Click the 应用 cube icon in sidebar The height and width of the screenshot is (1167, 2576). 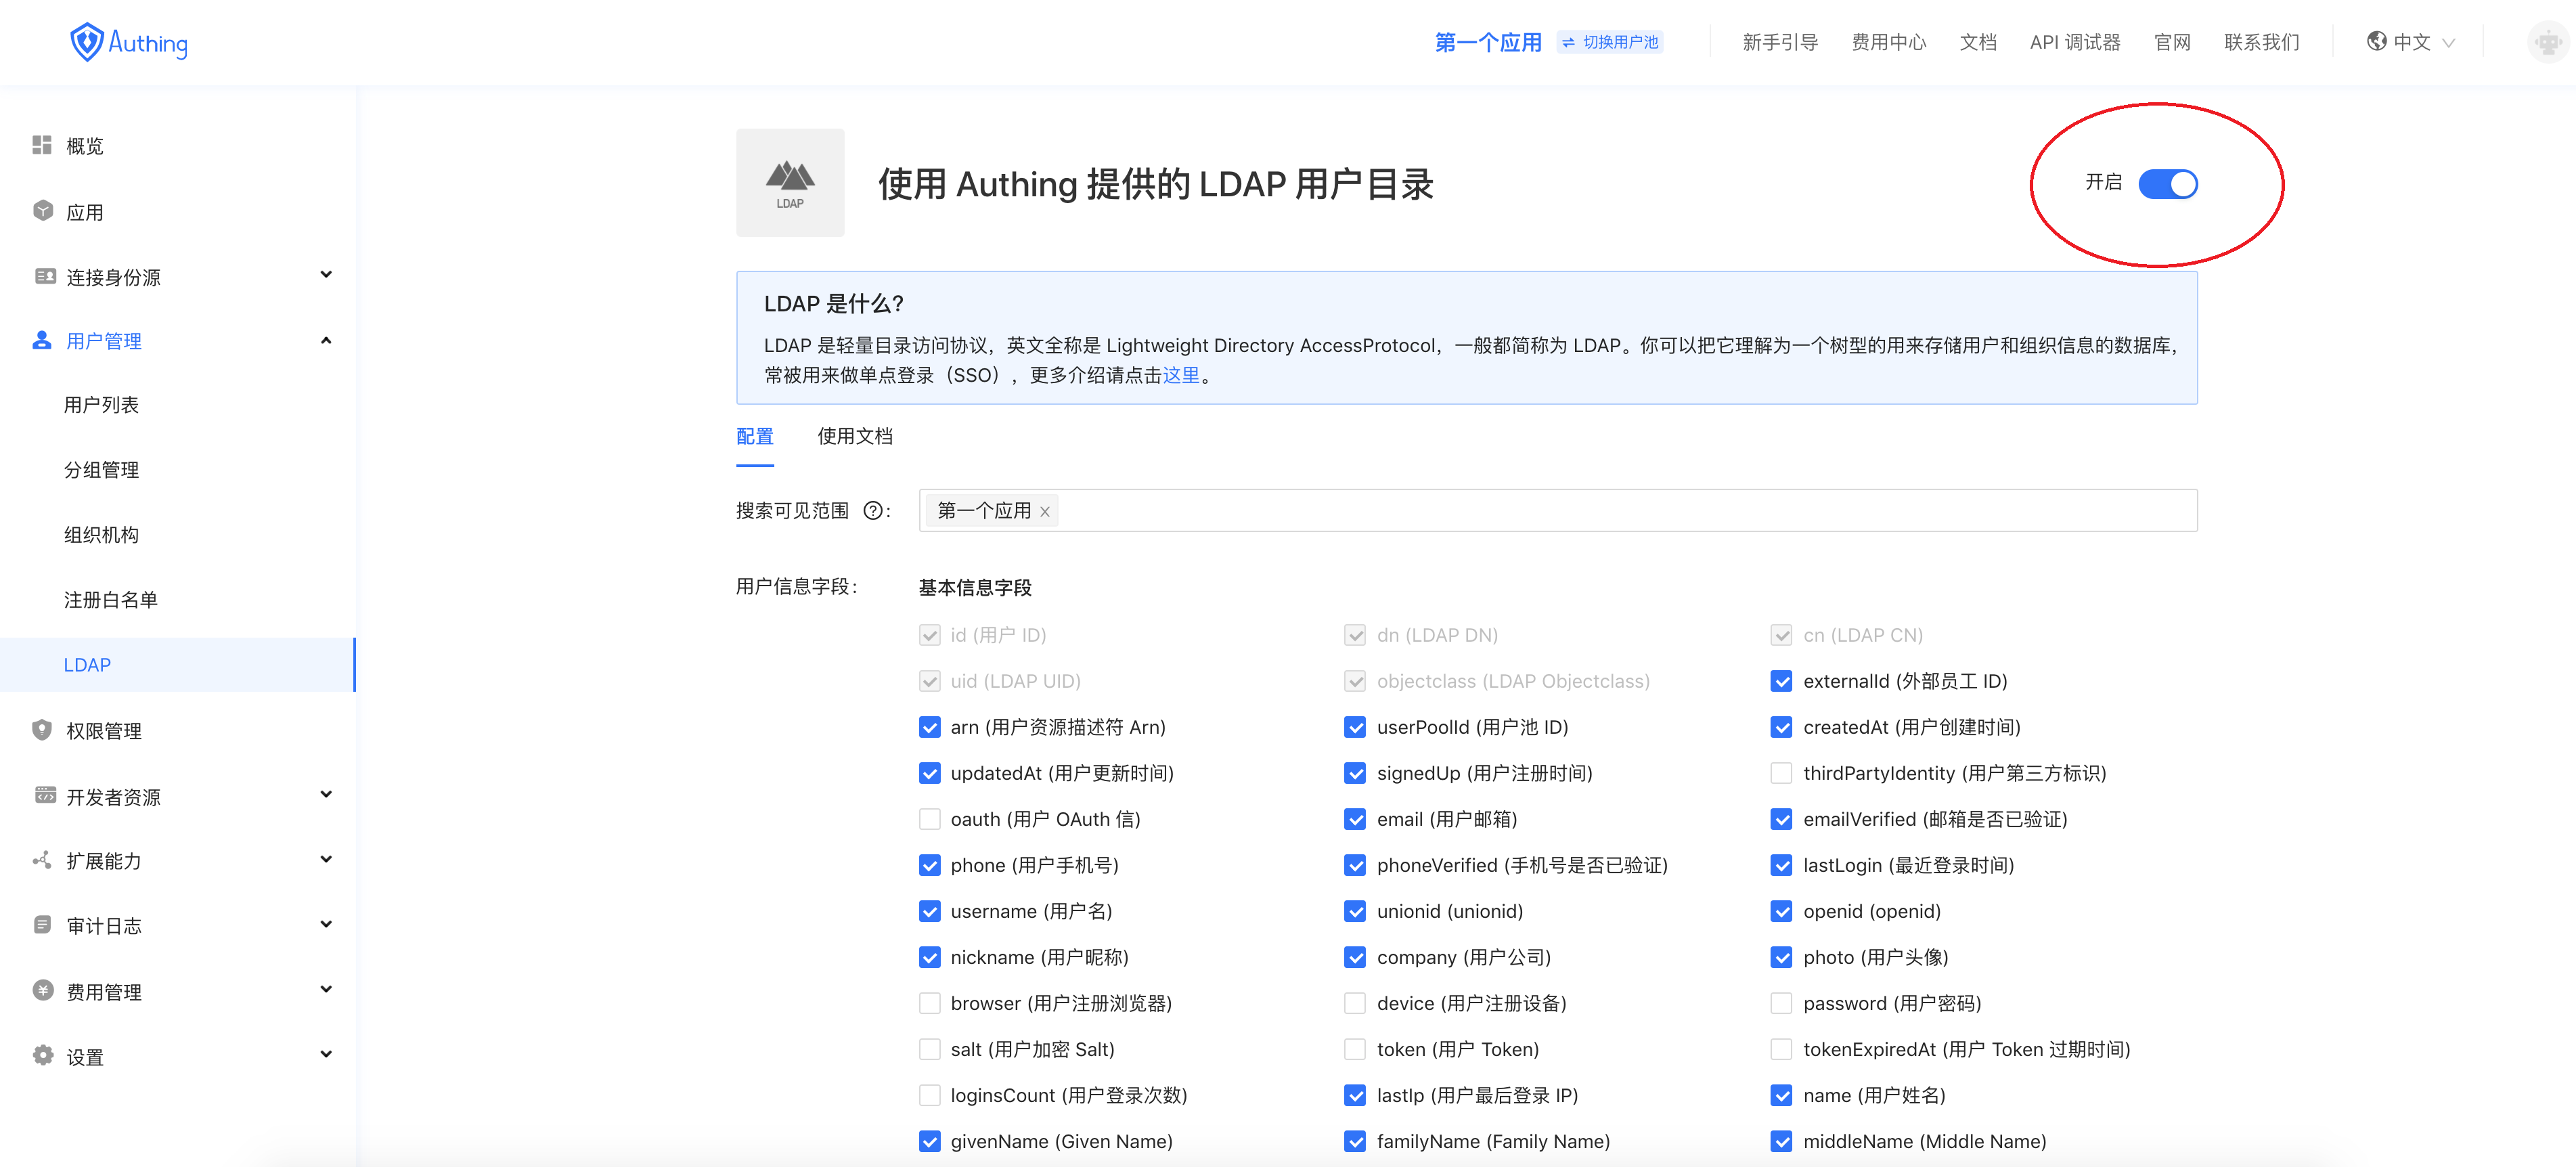42,211
